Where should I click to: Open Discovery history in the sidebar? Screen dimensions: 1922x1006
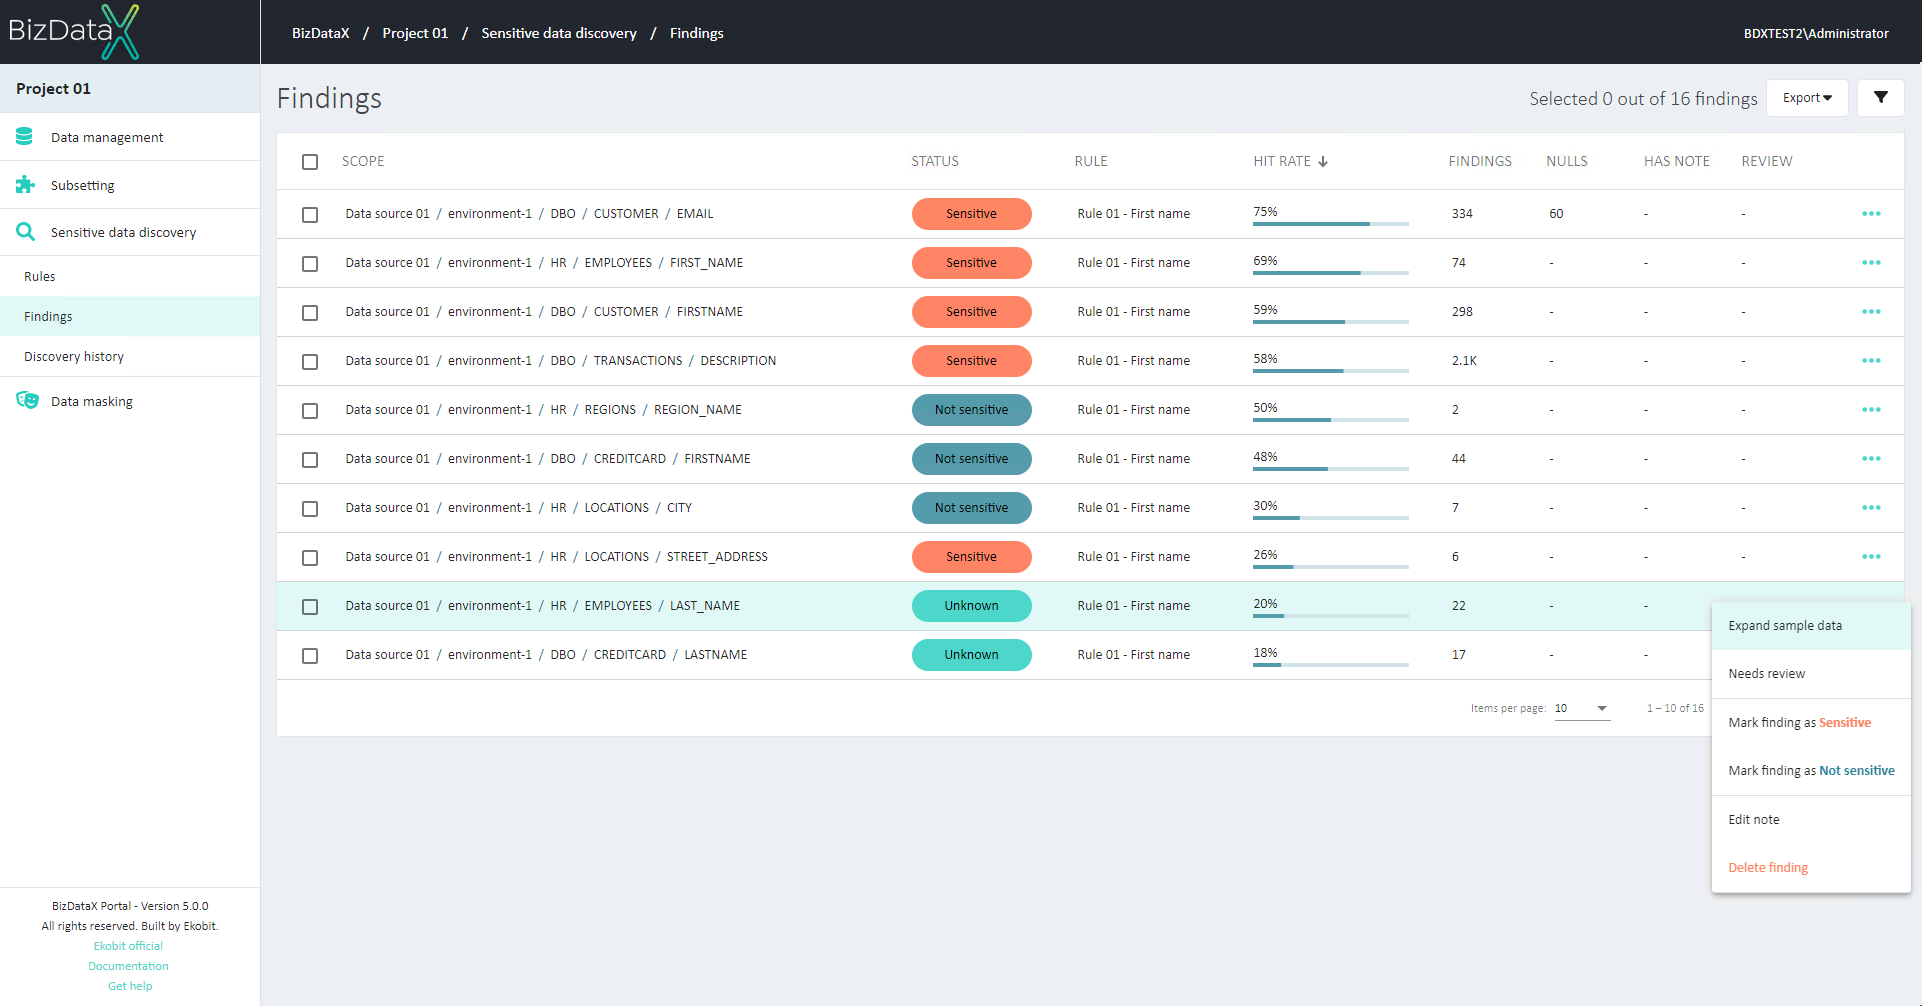coord(130,356)
